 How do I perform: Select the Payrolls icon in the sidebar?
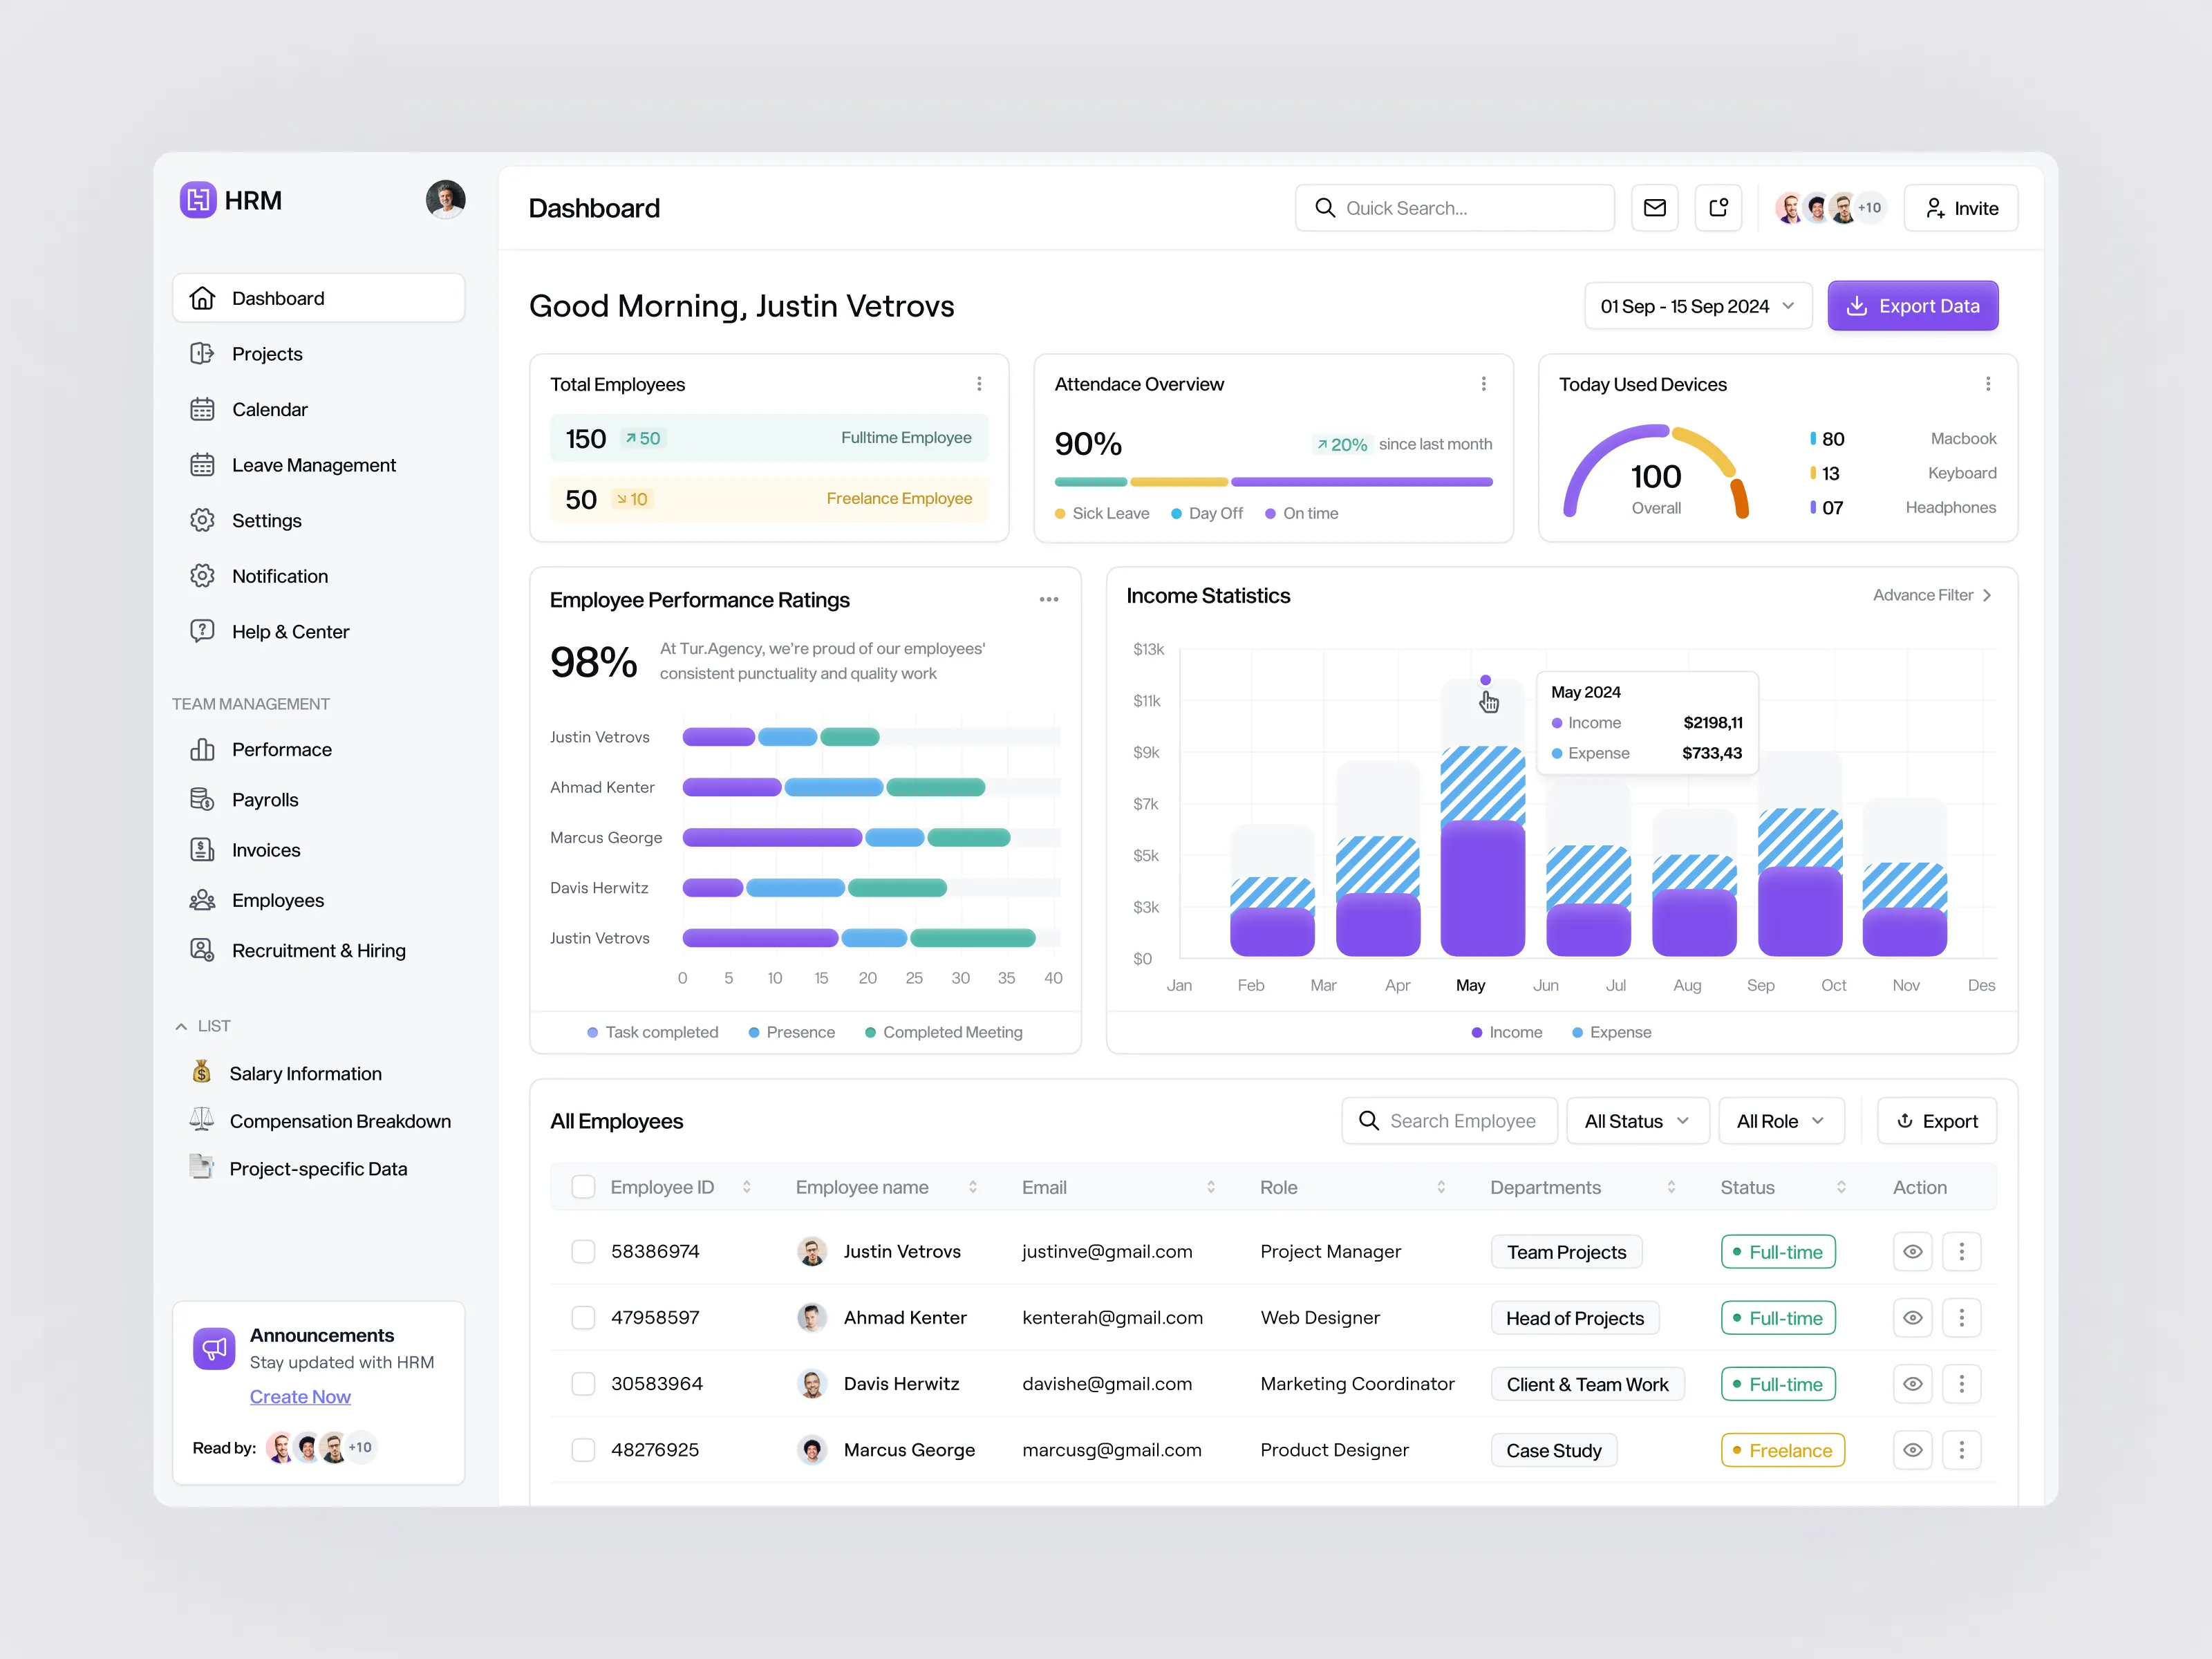point(203,799)
